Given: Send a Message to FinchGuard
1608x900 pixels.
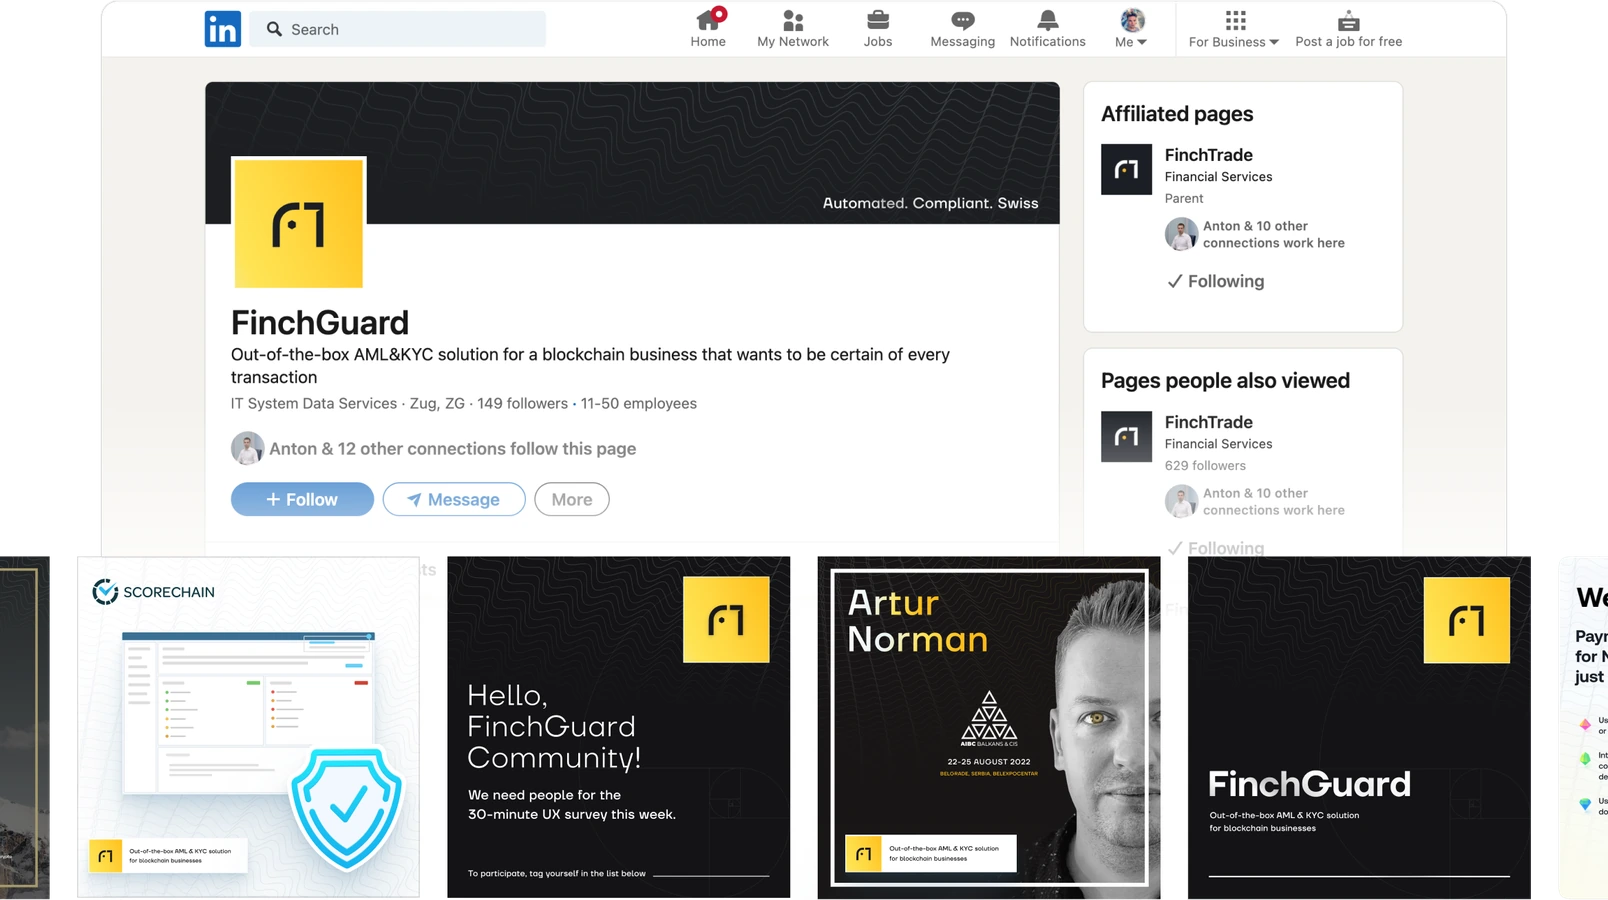Looking at the screenshot, I should point(454,499).
